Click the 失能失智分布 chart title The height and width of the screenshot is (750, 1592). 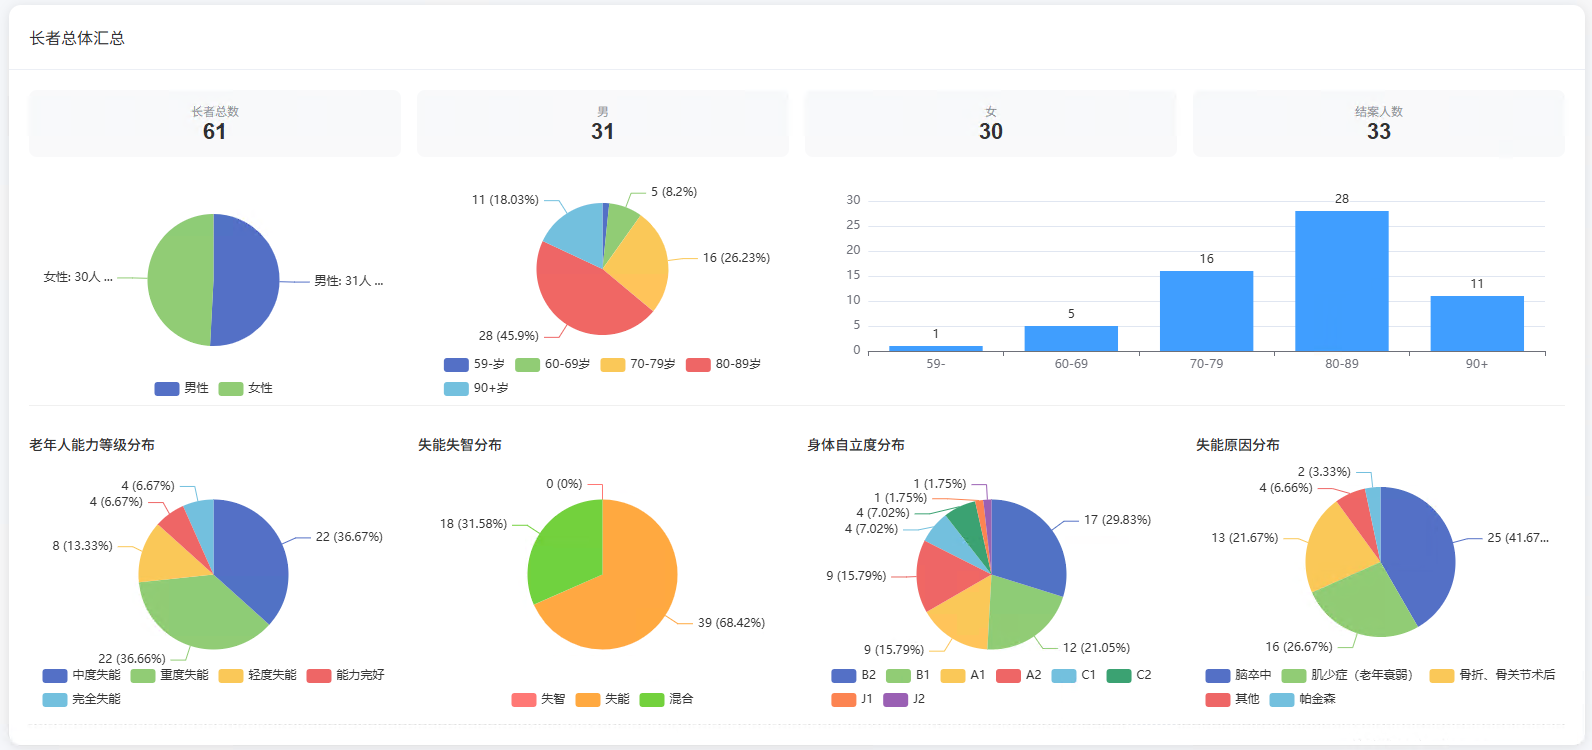(460, 445)
